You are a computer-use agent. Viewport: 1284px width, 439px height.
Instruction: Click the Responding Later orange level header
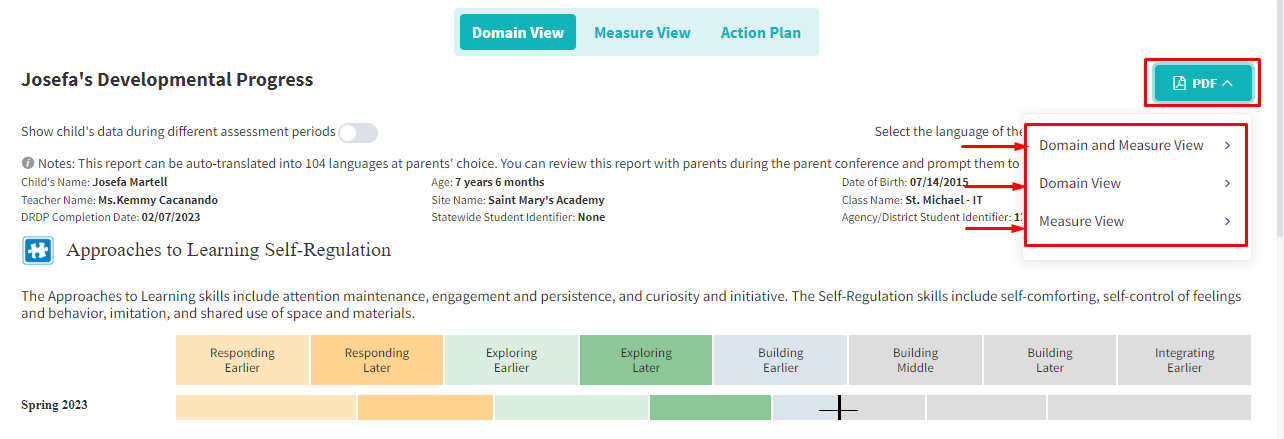tap(377, 360)
